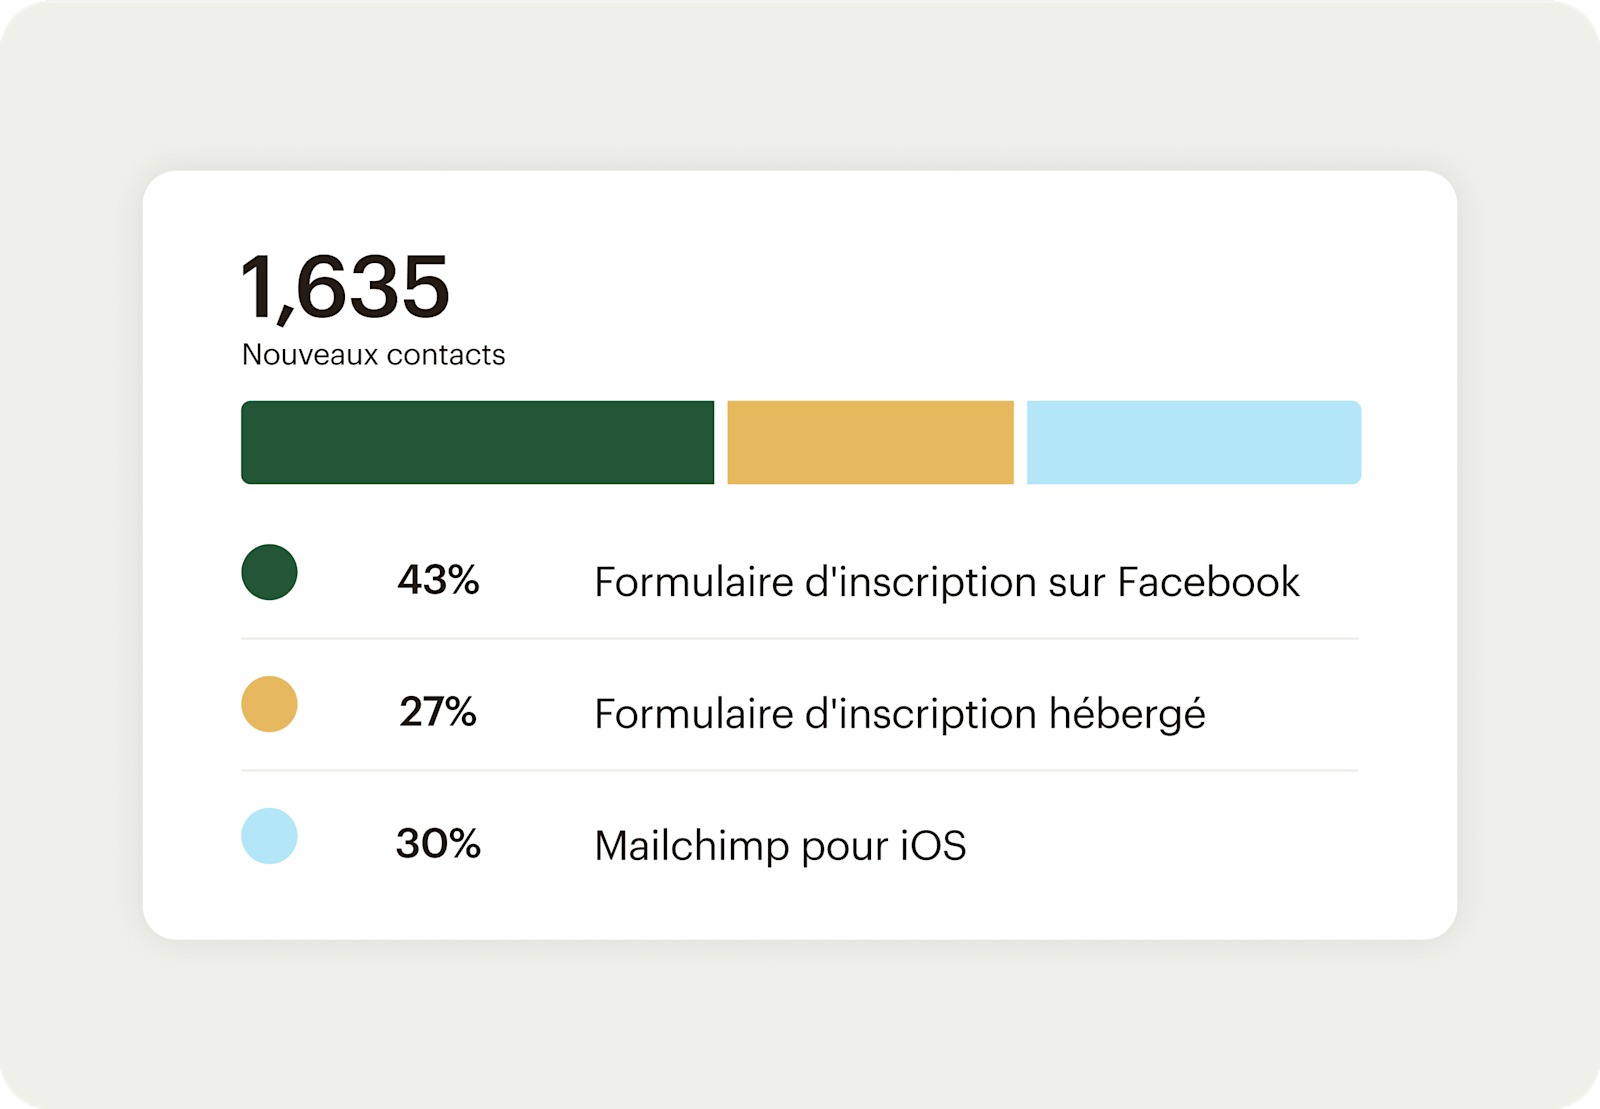Click the light blue legend dot
Image resolution: width=1600 pixels, height=1109 pixels.
point(269,836)
